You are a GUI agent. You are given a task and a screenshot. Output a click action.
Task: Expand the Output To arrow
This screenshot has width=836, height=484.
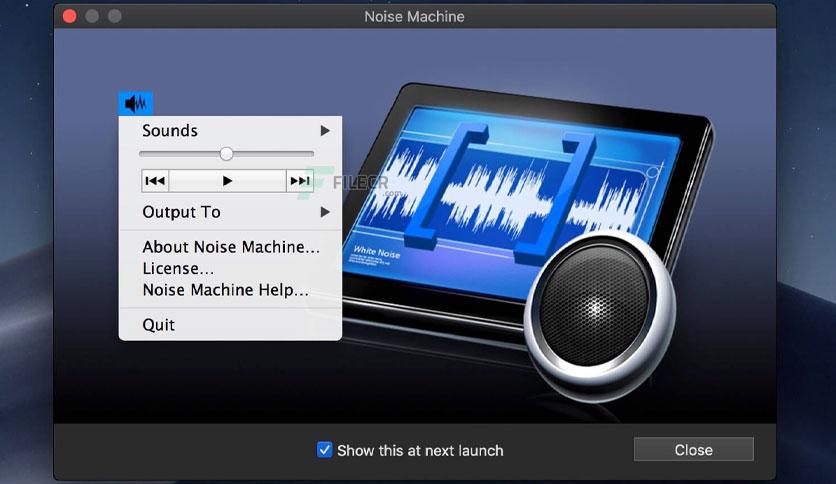325,212
